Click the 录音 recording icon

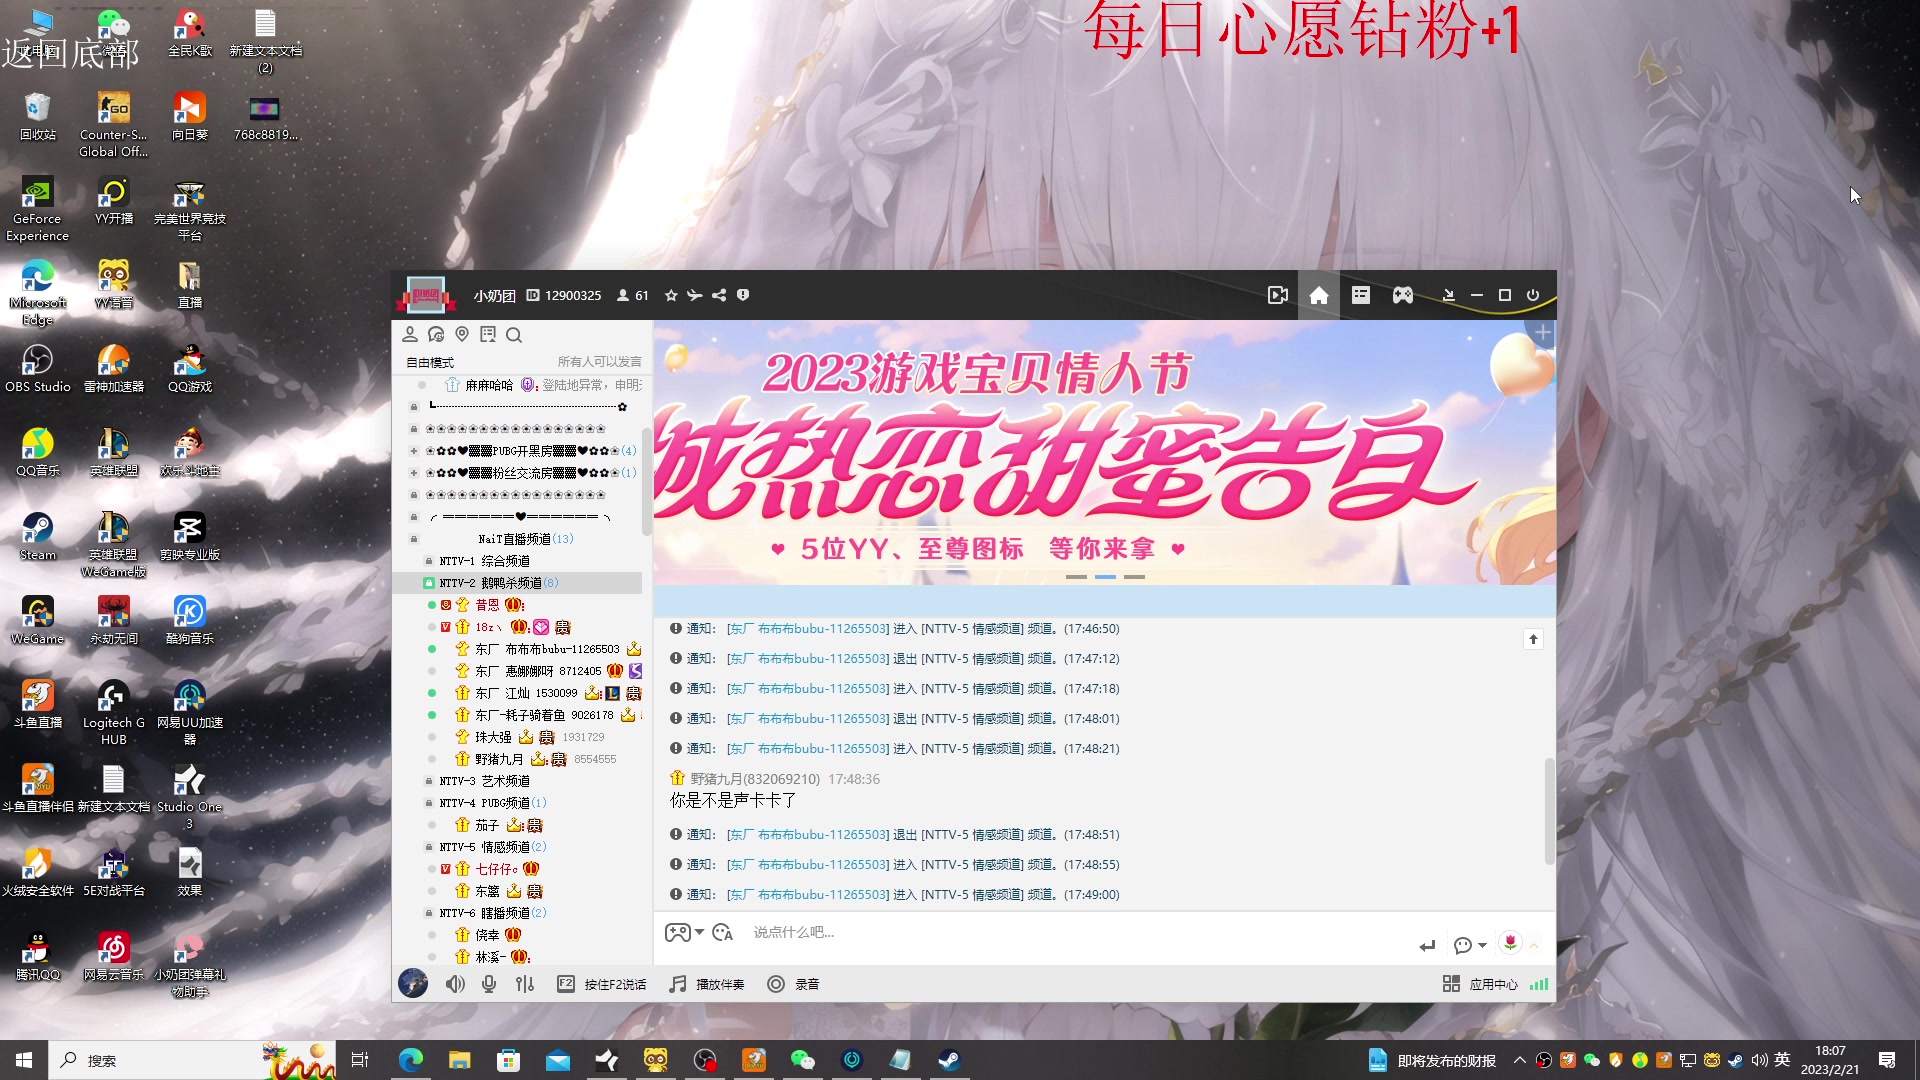[795, 984]
